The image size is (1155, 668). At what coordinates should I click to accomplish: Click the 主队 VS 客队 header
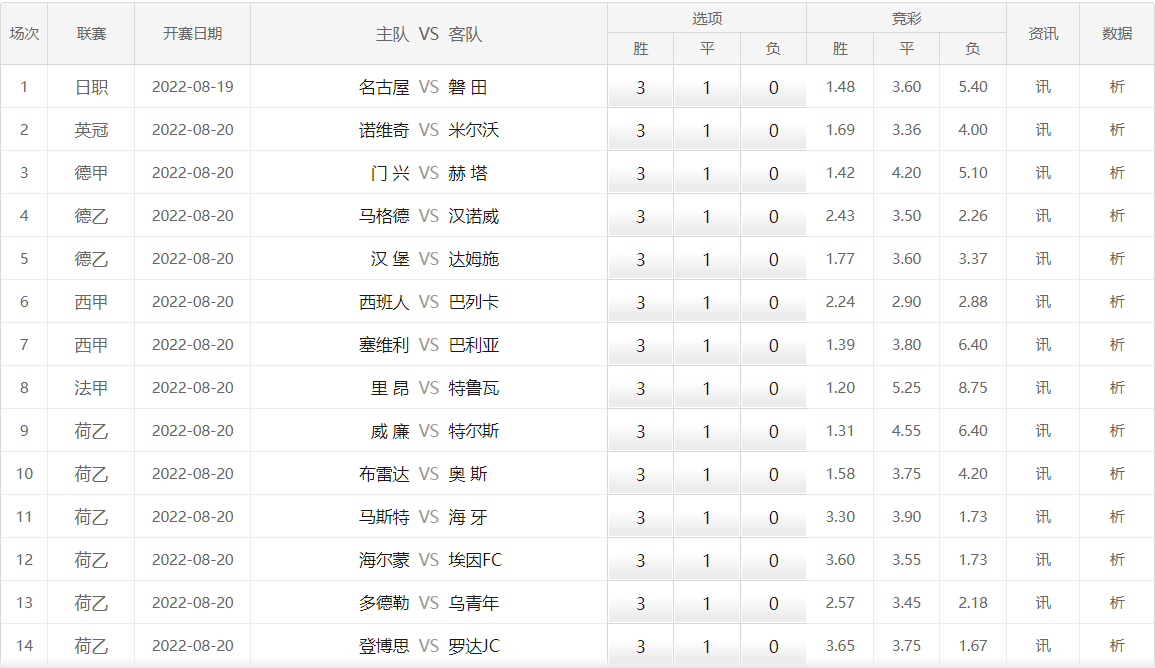429,35
